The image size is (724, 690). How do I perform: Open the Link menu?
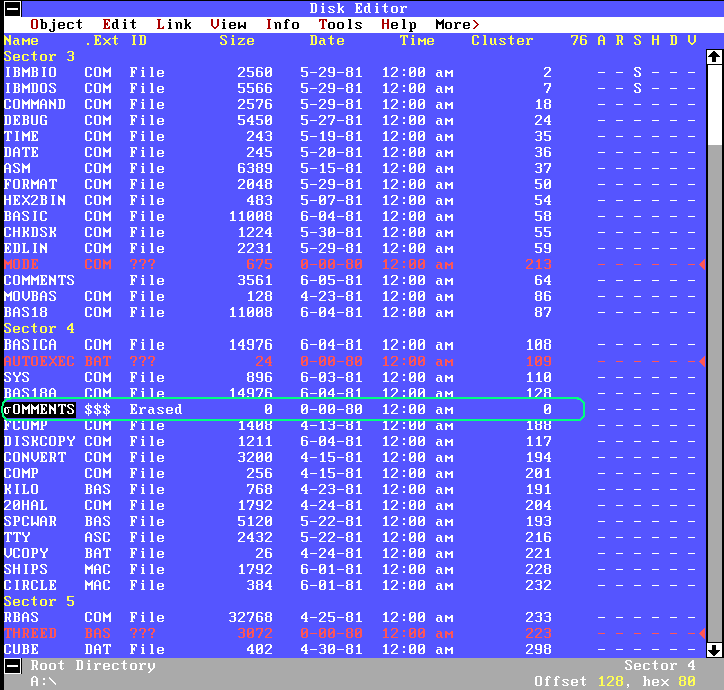tap(174, 24)
